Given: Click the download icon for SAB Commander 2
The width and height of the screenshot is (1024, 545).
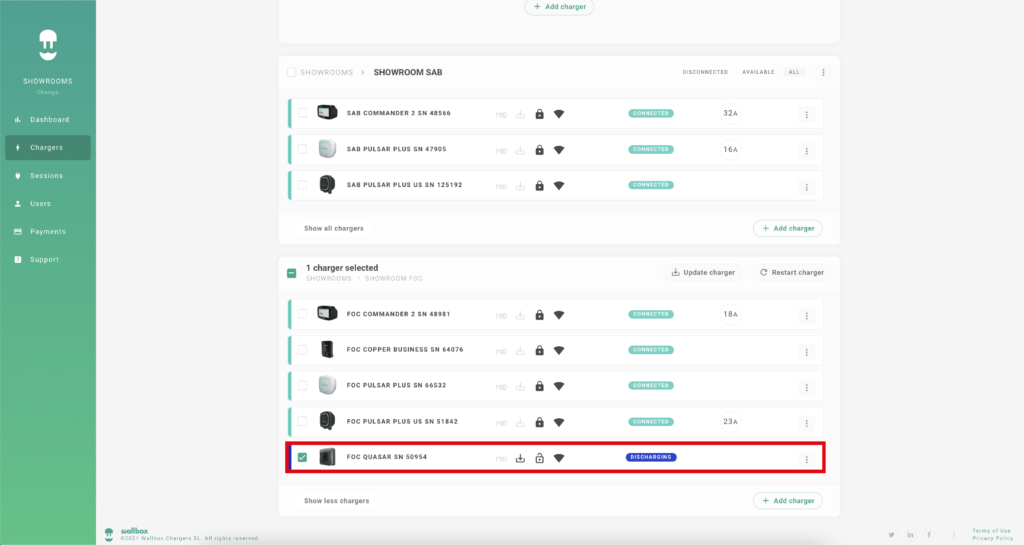Looking at the screenshot, I should coord(520,114).
